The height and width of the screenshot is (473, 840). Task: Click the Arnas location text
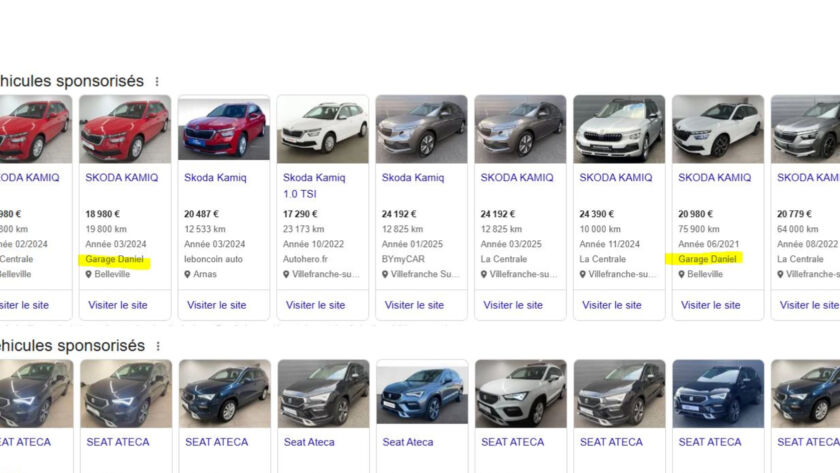click(205, 274)
